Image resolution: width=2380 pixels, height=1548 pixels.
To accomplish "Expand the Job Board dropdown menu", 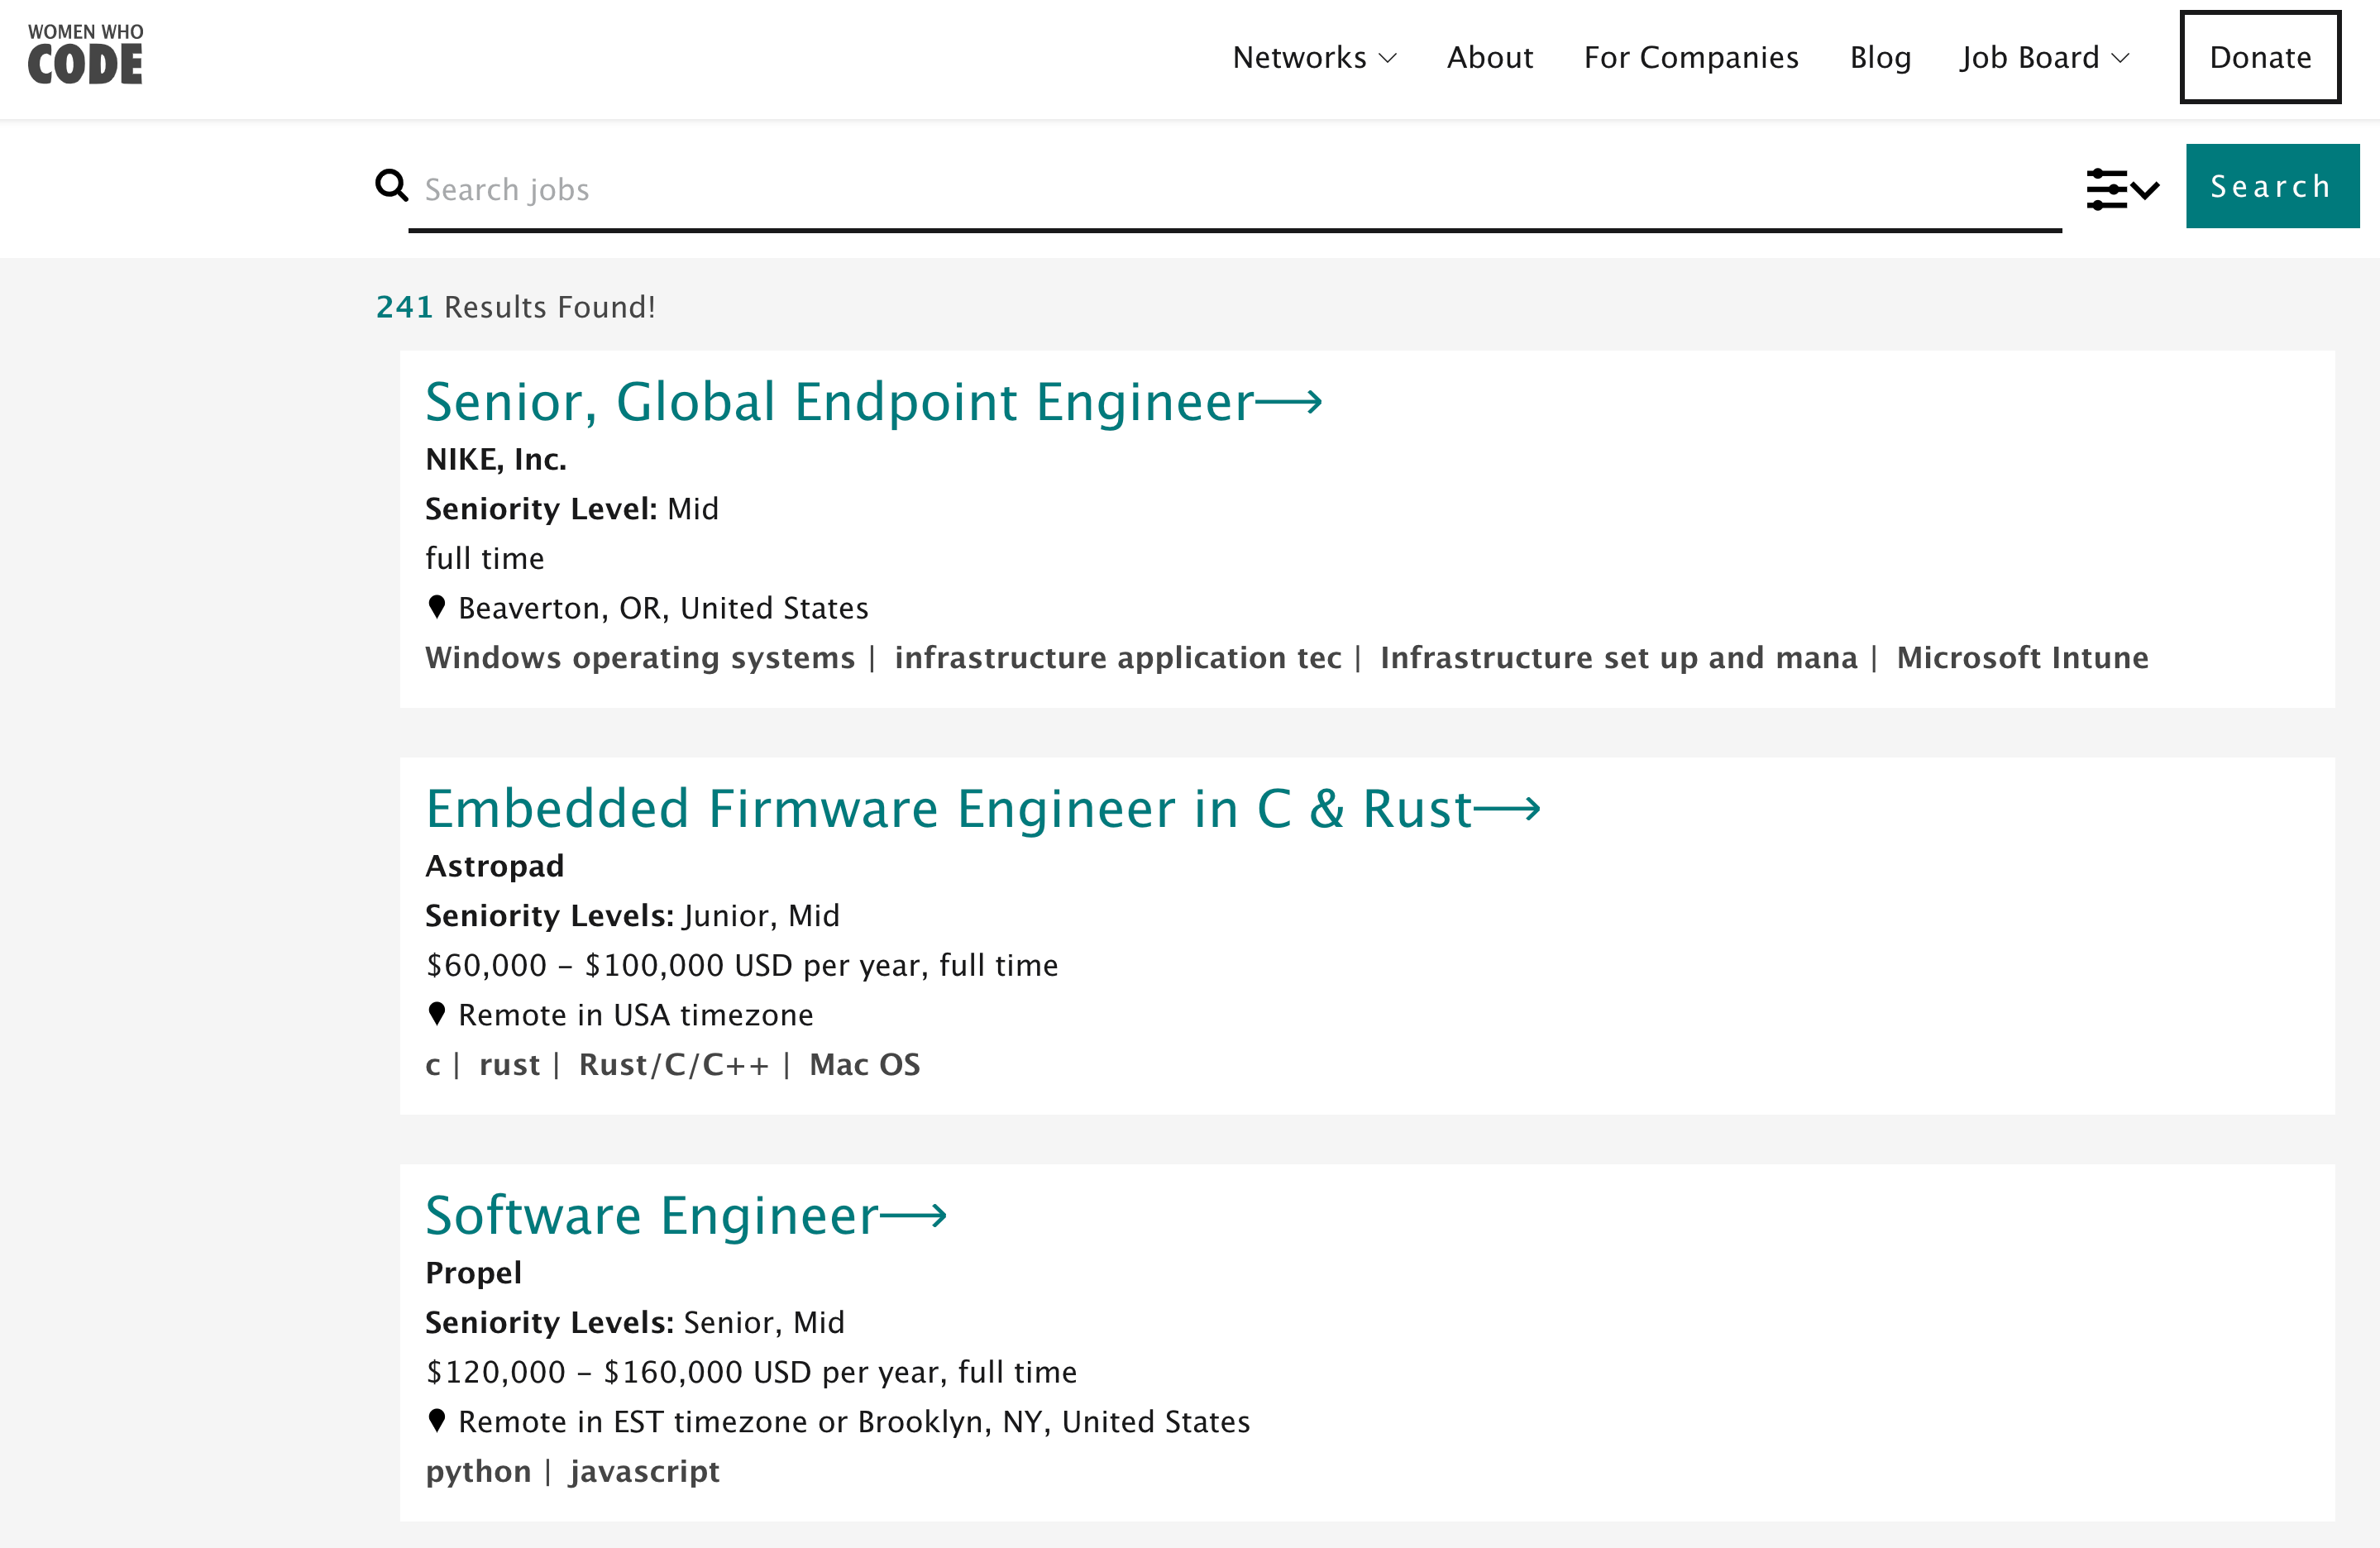I will click(x=2044, y=58).
